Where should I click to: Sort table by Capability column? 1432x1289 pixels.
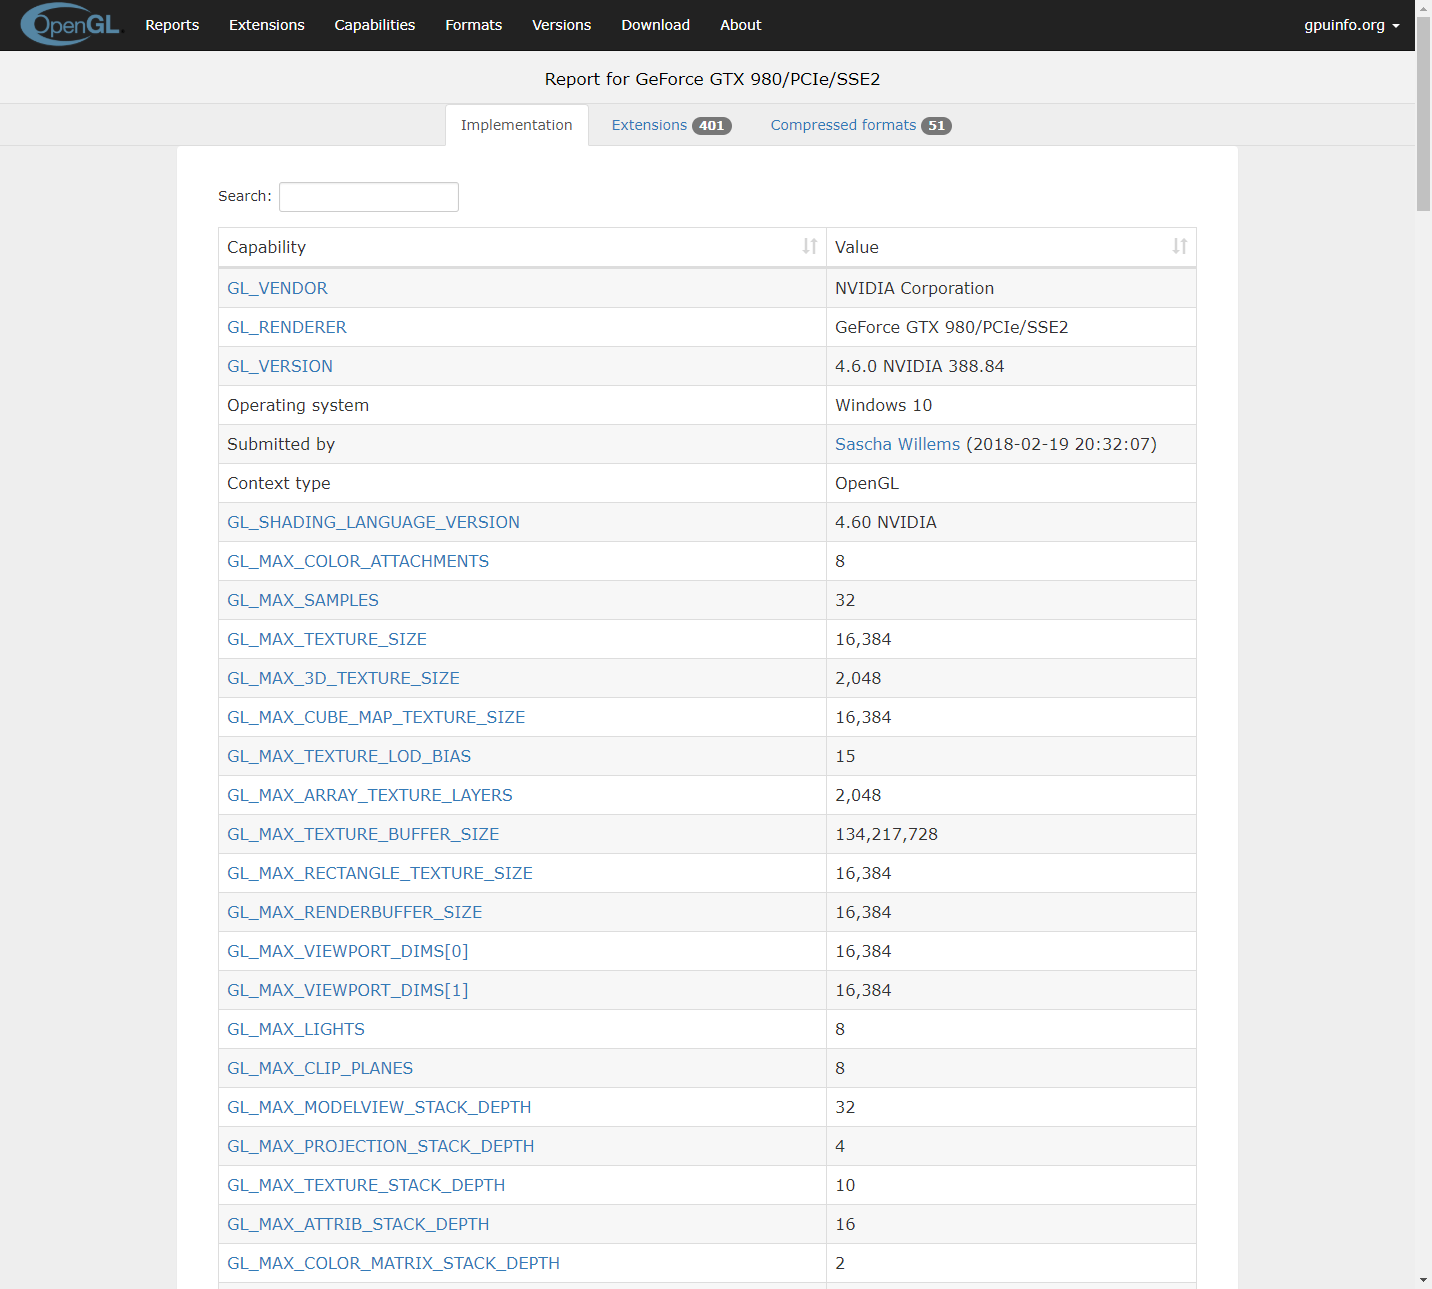pos(522,247)
